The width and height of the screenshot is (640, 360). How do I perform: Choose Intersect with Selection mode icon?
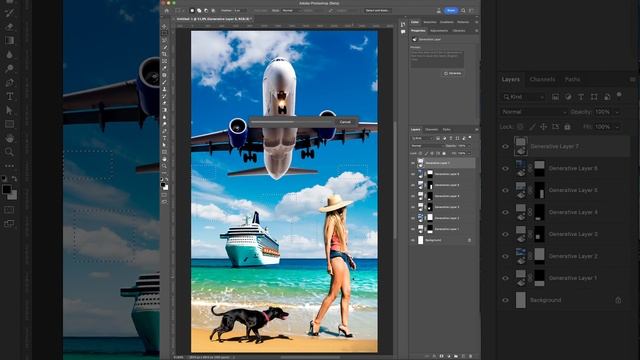[213, 11]
